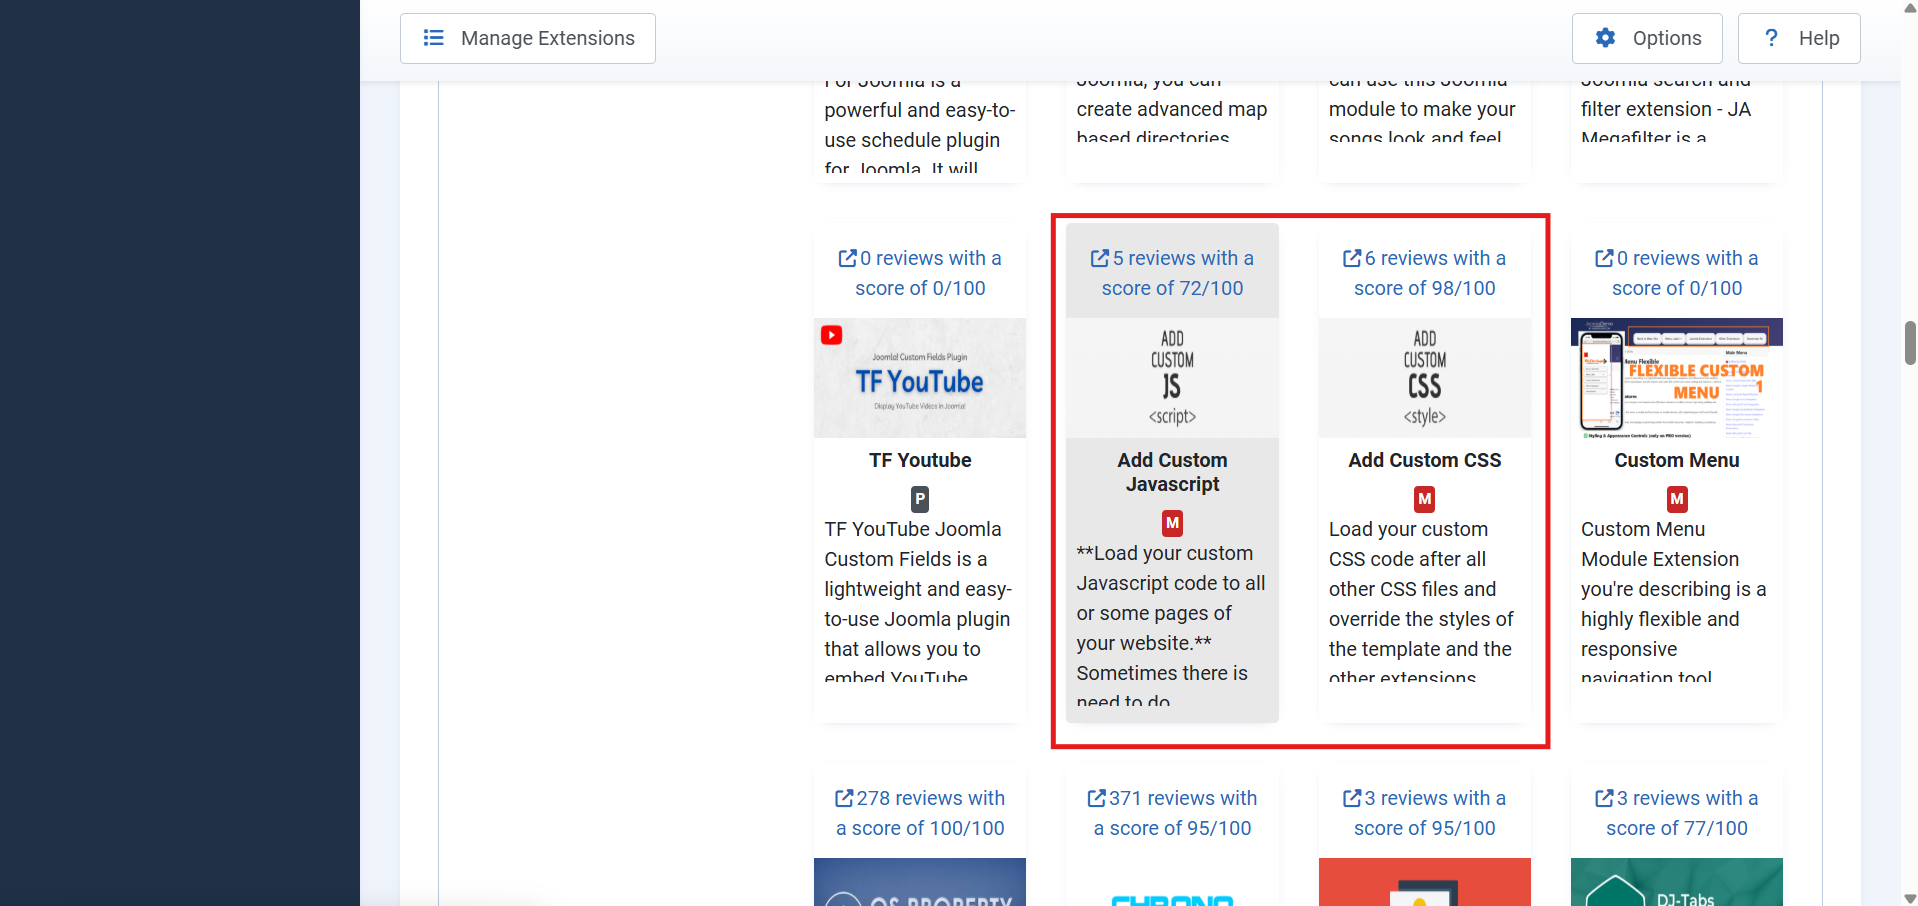Click the vertical scrollbar thumb
The height and width of the screenshot is (906, 1918).
[x=1910, y=343]
